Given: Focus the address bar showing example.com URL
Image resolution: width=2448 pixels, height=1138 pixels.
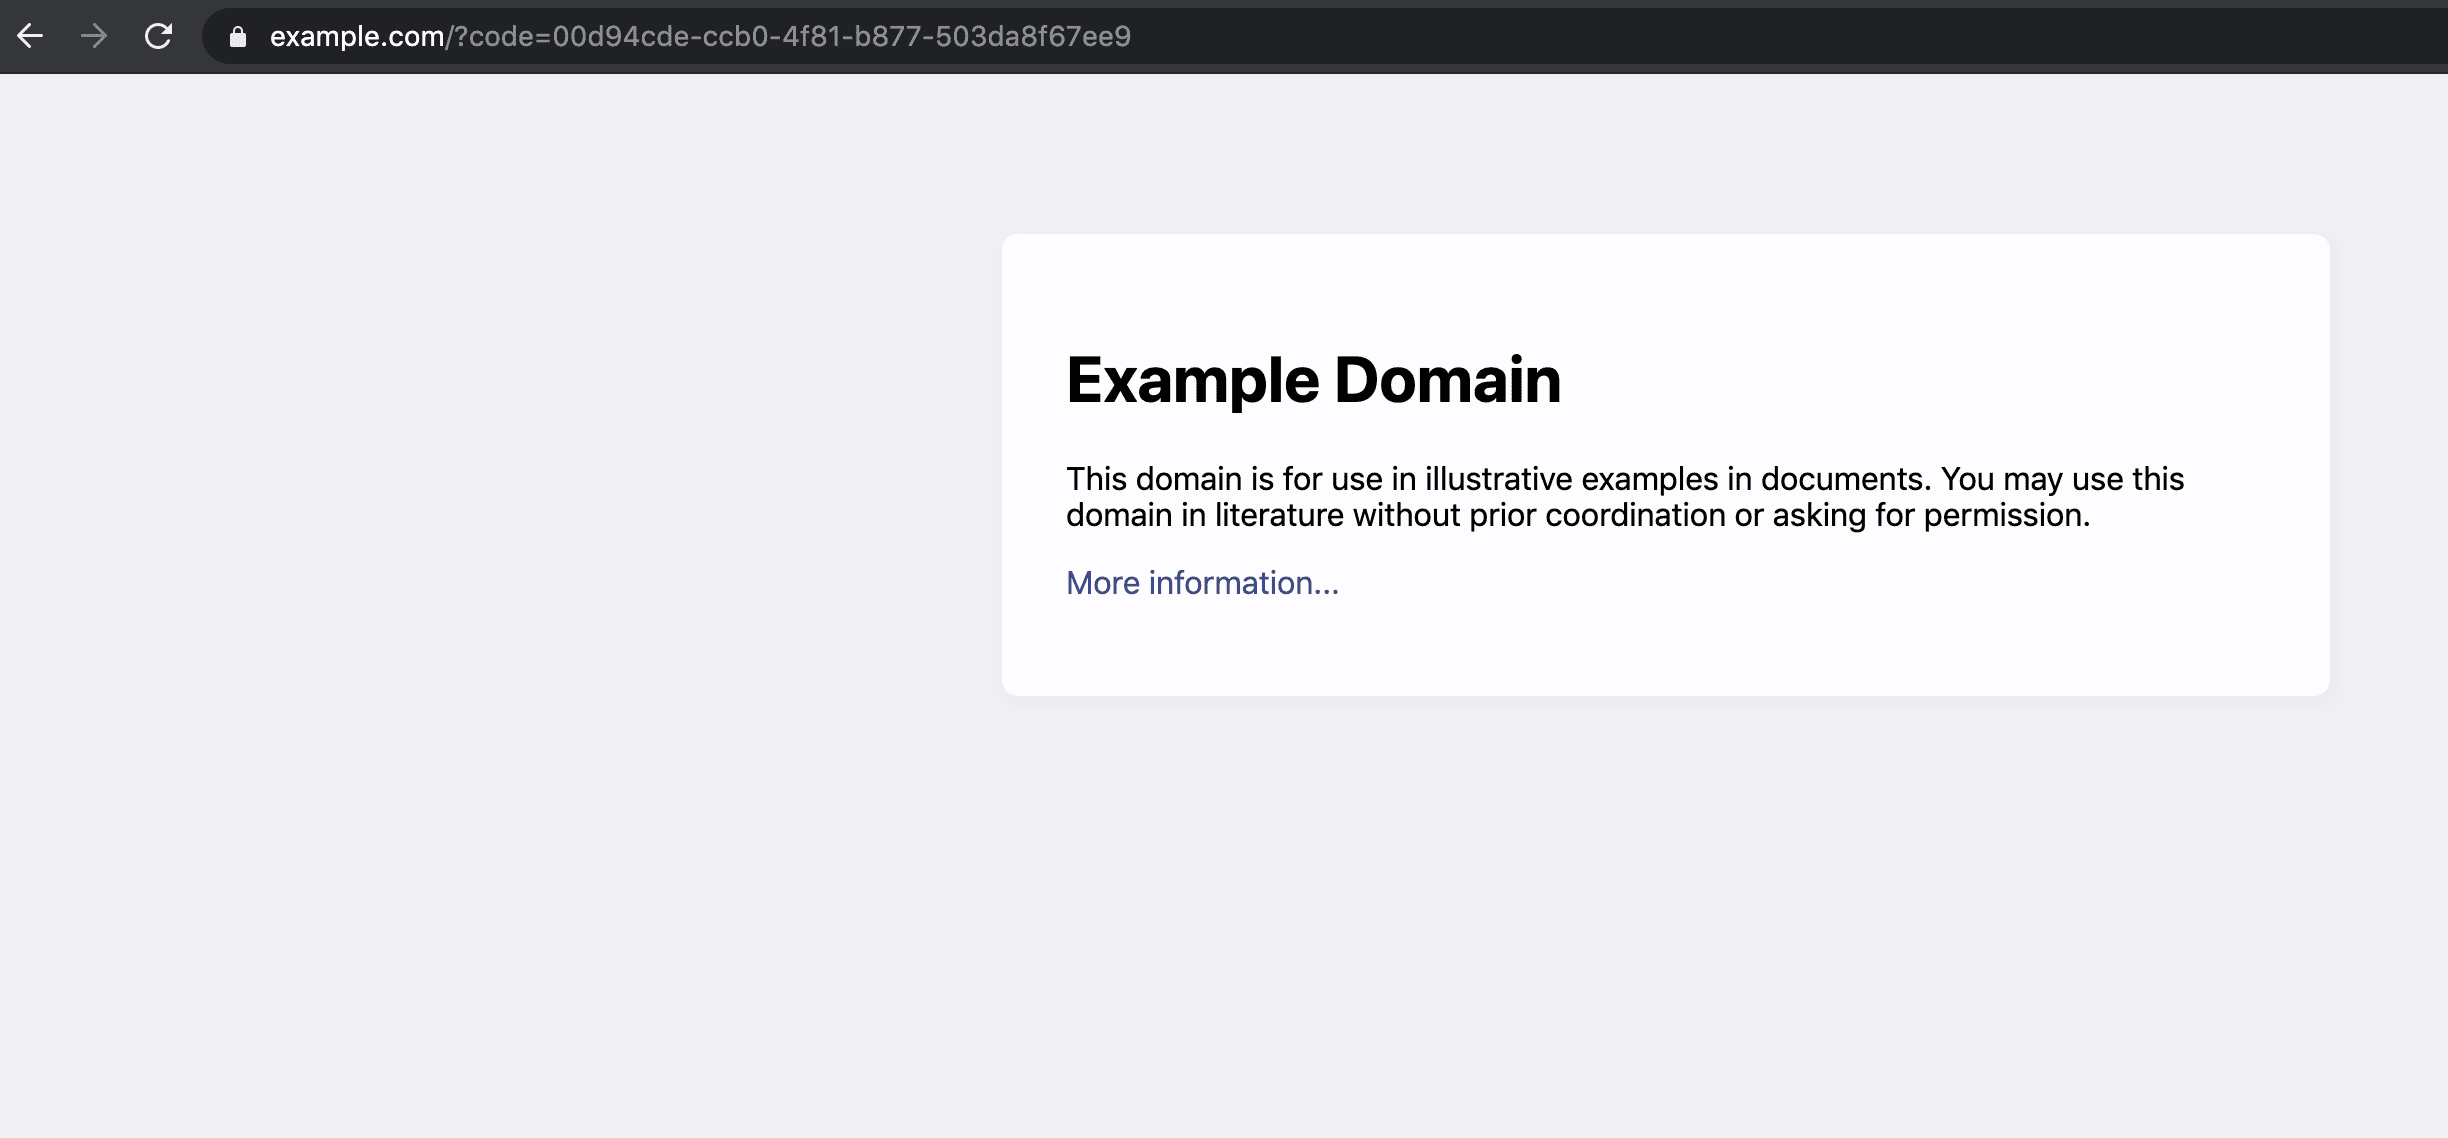Looking at the screenshot, I should [1325, 37].
